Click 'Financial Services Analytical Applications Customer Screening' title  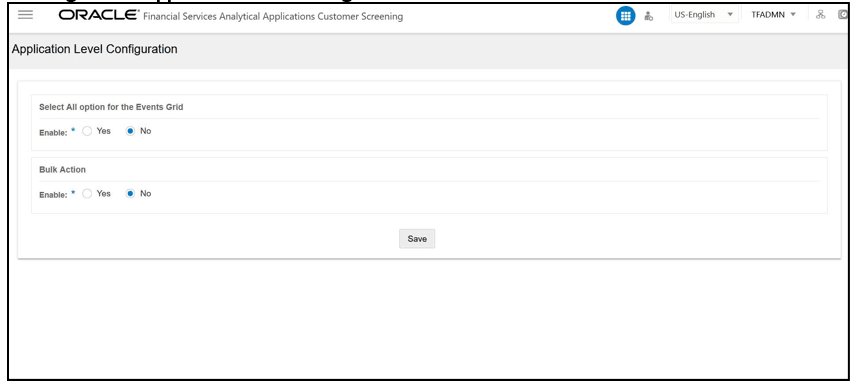(273, 16)
